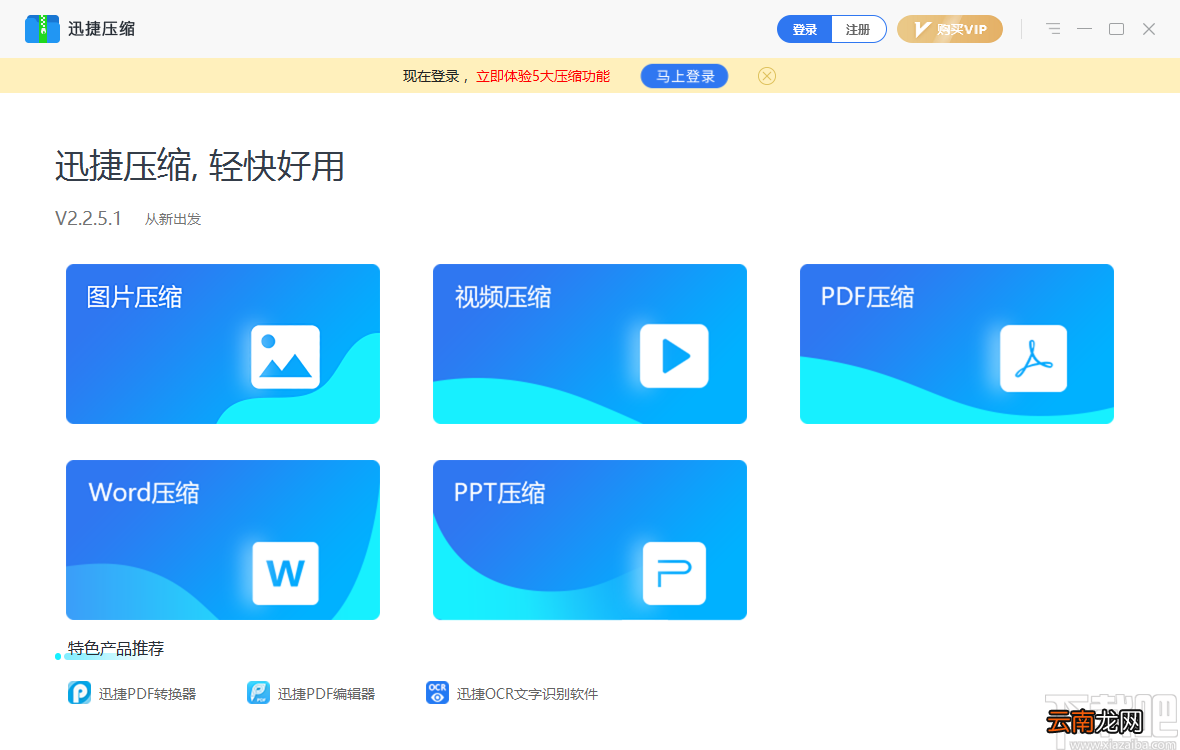Select the 图片压缩 card title

(x=135, y=297)
